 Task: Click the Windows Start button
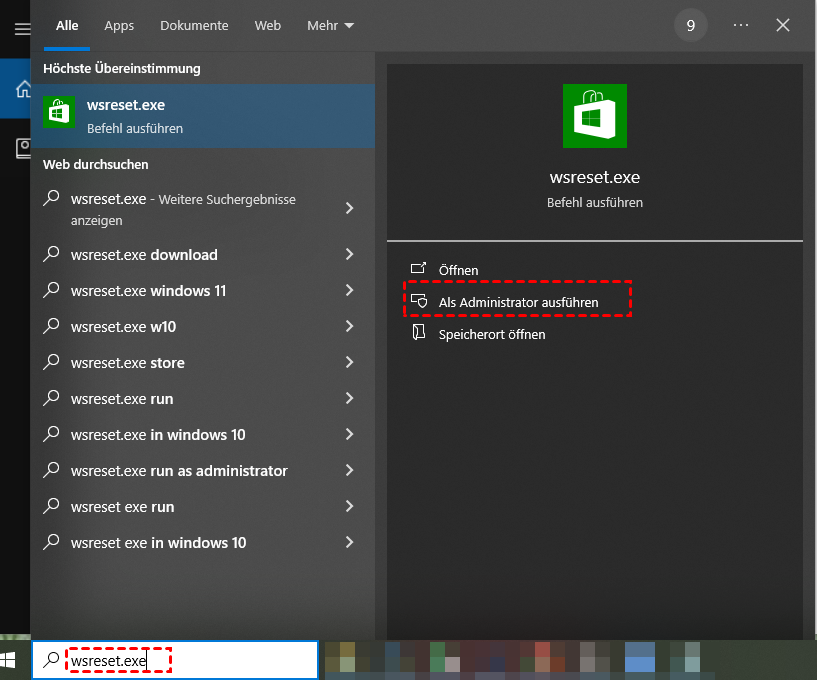pyautogui.click(x=9, y=660)
